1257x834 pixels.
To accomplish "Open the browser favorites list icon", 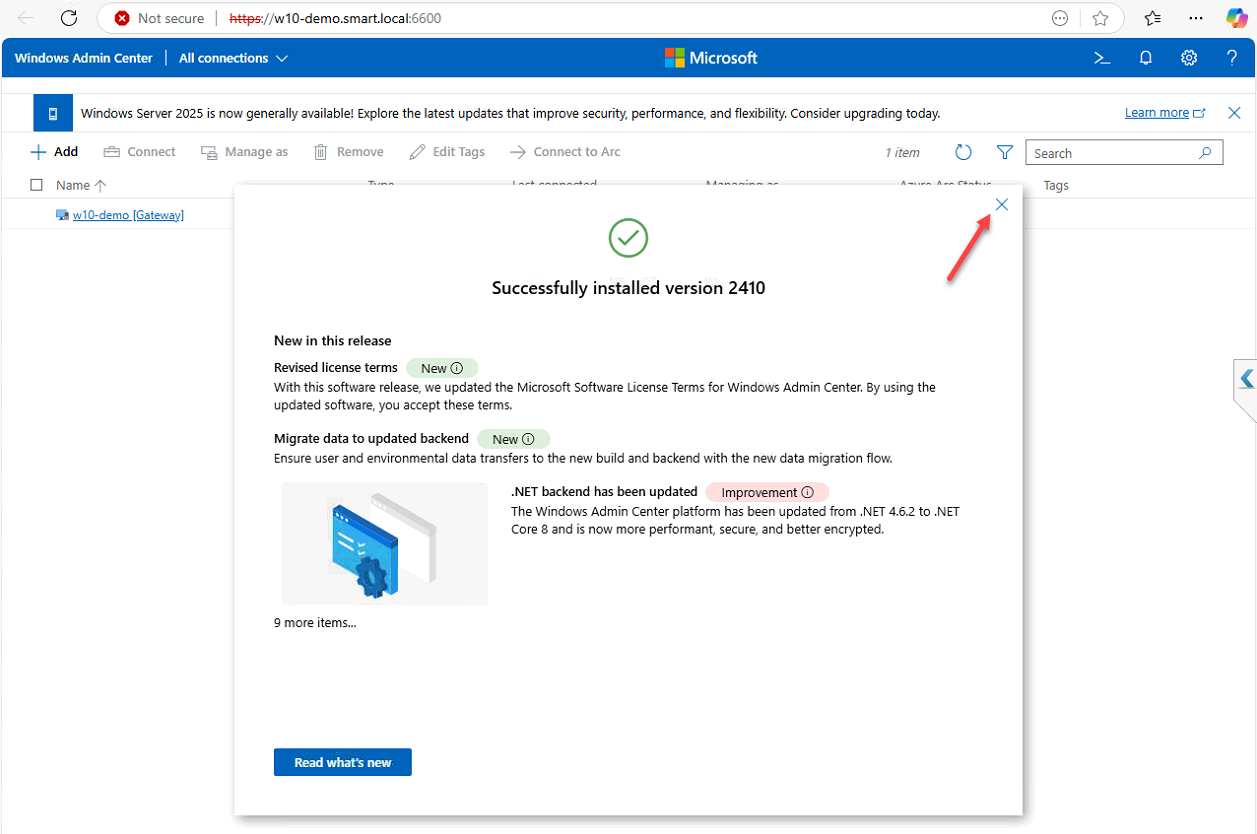I will (x=1153, y=18).
